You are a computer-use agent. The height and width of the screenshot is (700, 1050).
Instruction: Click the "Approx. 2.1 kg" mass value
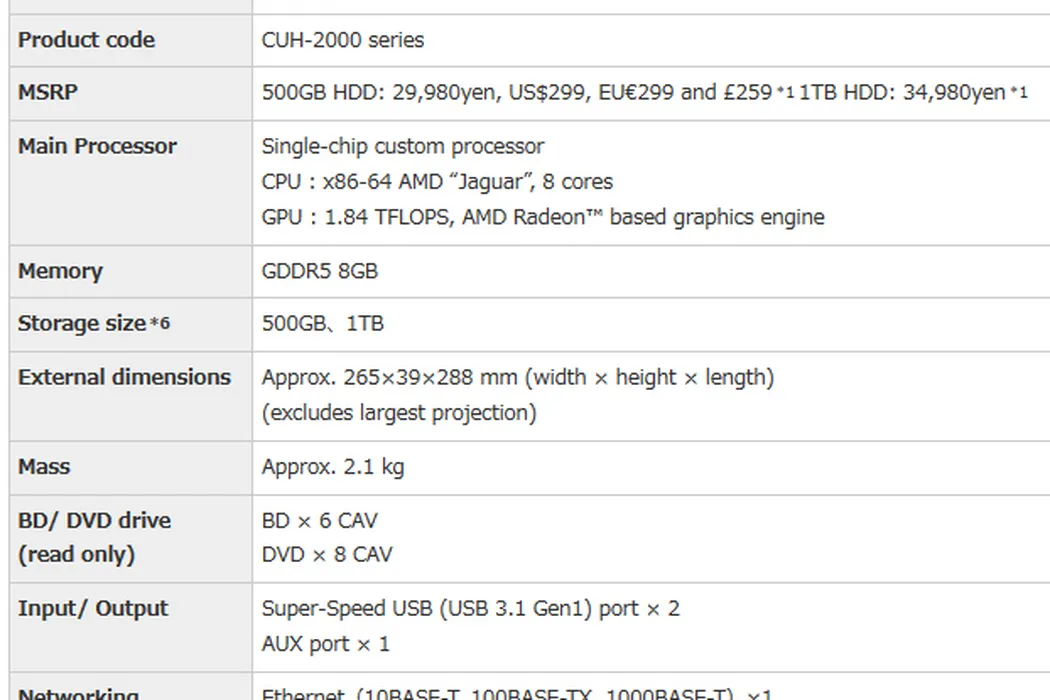tap(332, 467)
